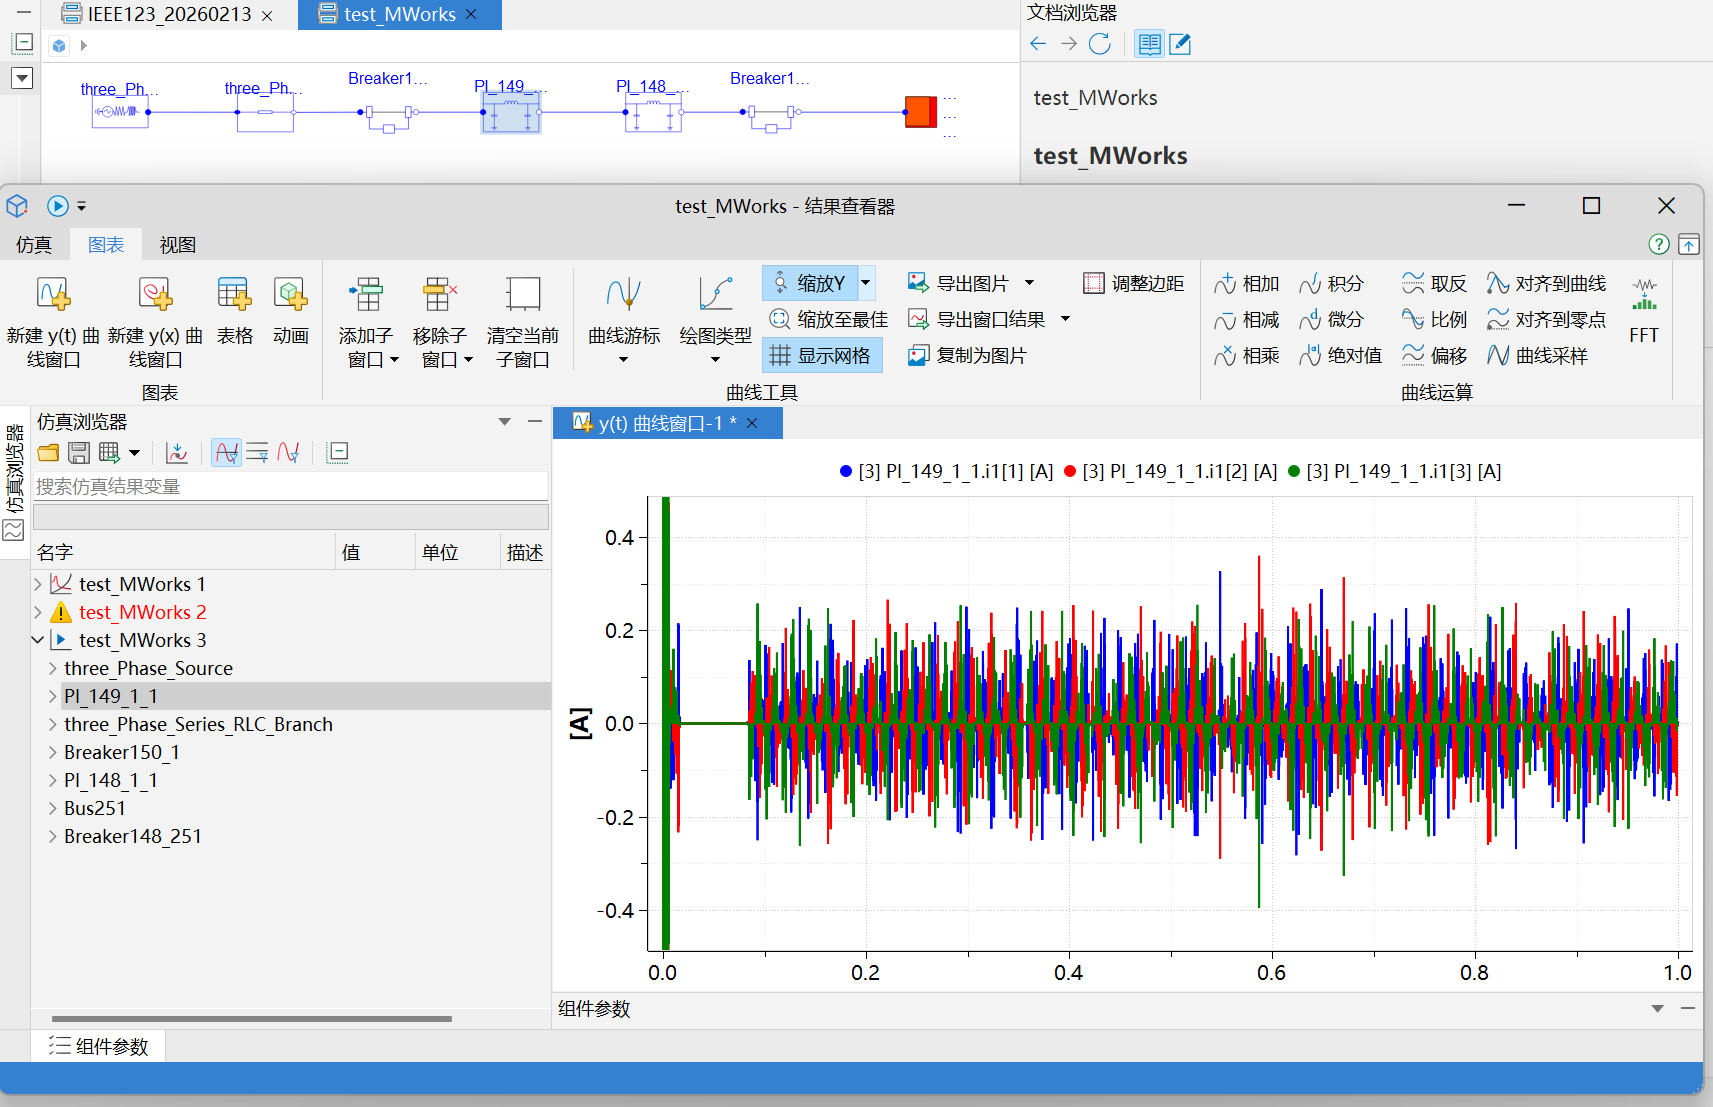The height and width of the screenshot is (1107, 1713).
Task: Click the zoom to best fit button
Action: (828, 320)
